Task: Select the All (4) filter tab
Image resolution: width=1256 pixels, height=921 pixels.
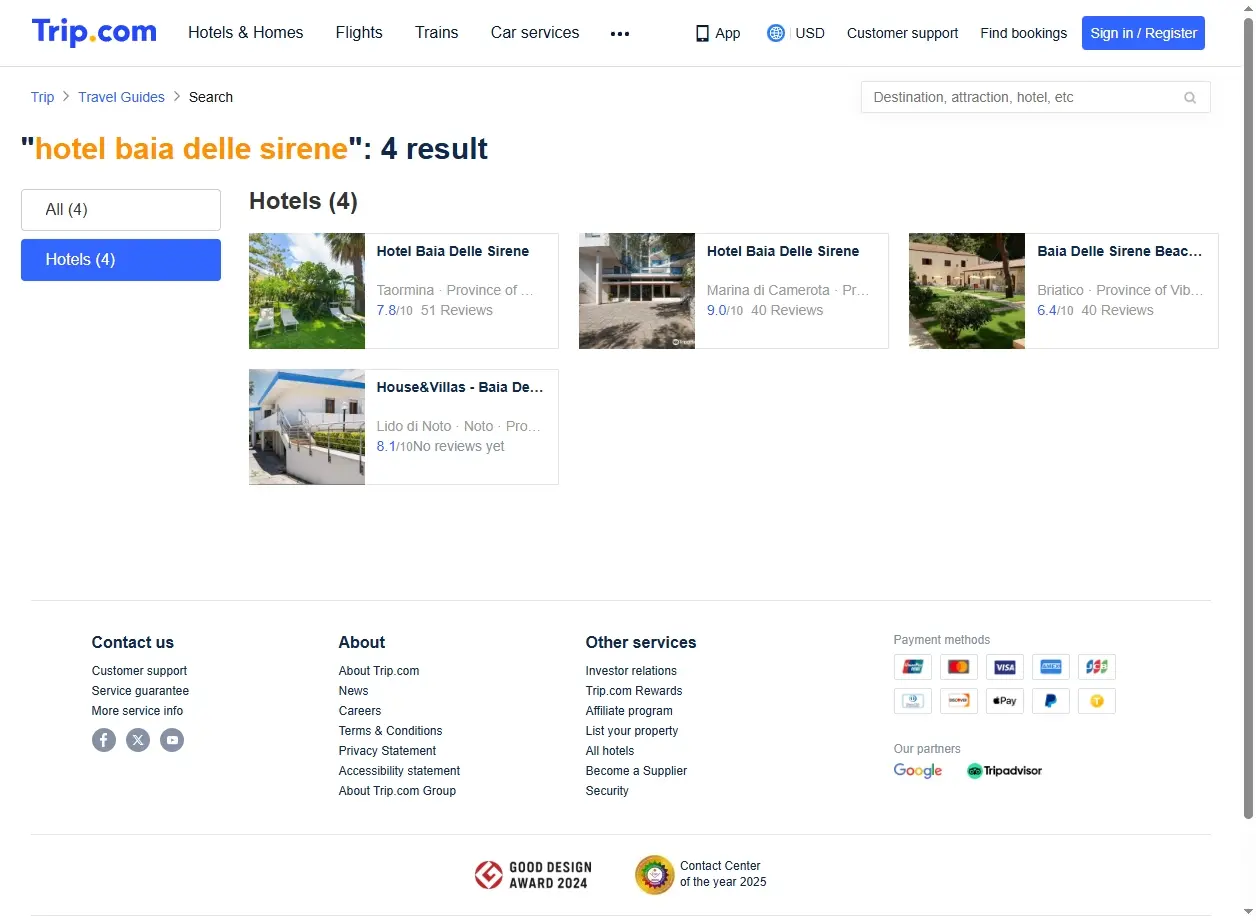Action: [x=121, y=210]
